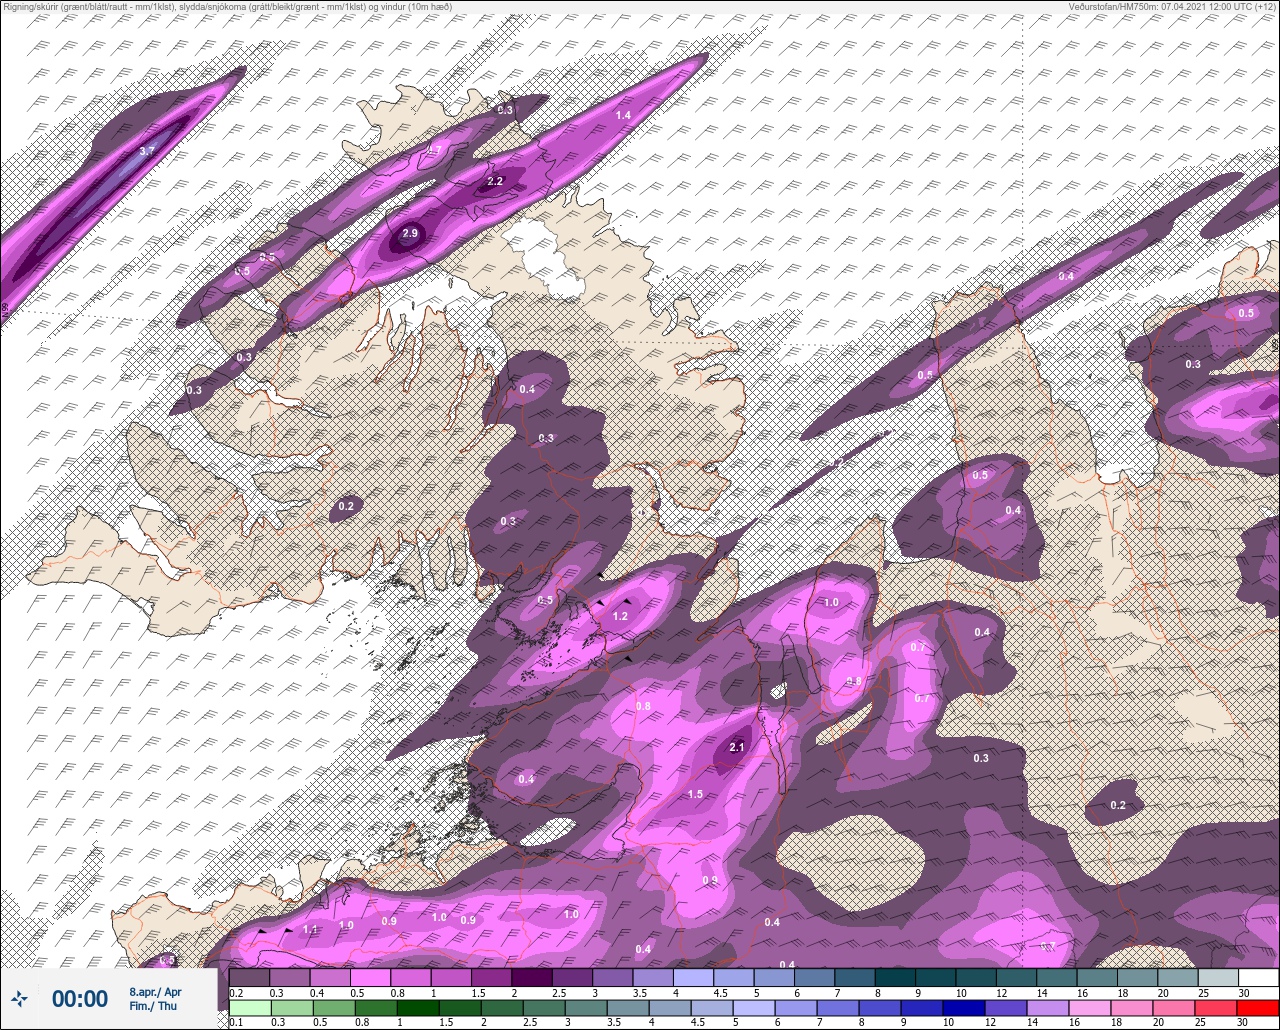Pick the white upper-row swatch labeled 30
The image size is (1280, 1030).
1258,977
